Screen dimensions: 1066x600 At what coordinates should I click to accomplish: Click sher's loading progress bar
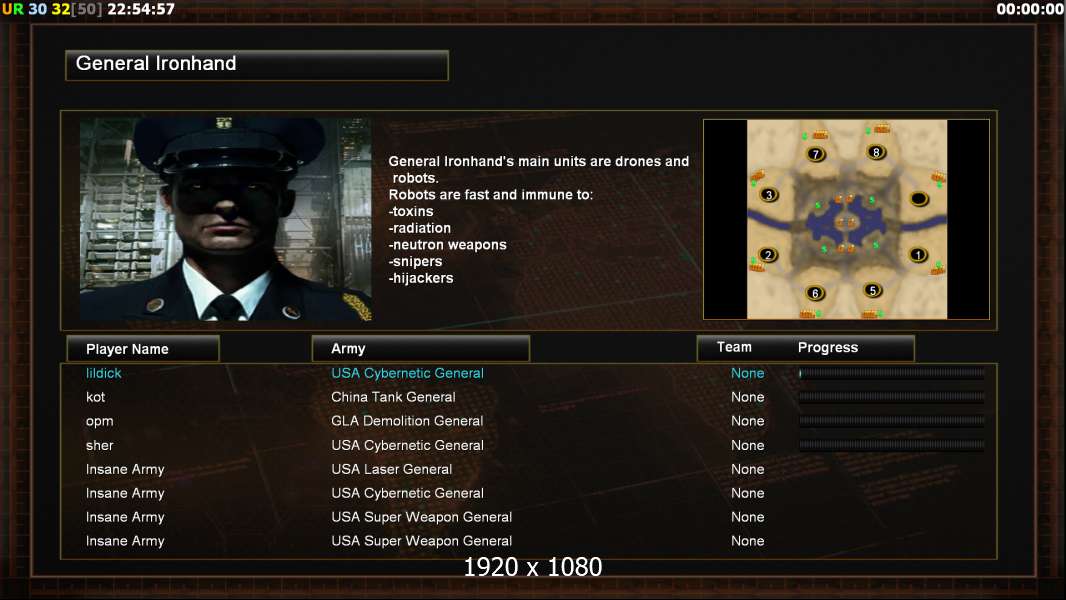[892, 445]
